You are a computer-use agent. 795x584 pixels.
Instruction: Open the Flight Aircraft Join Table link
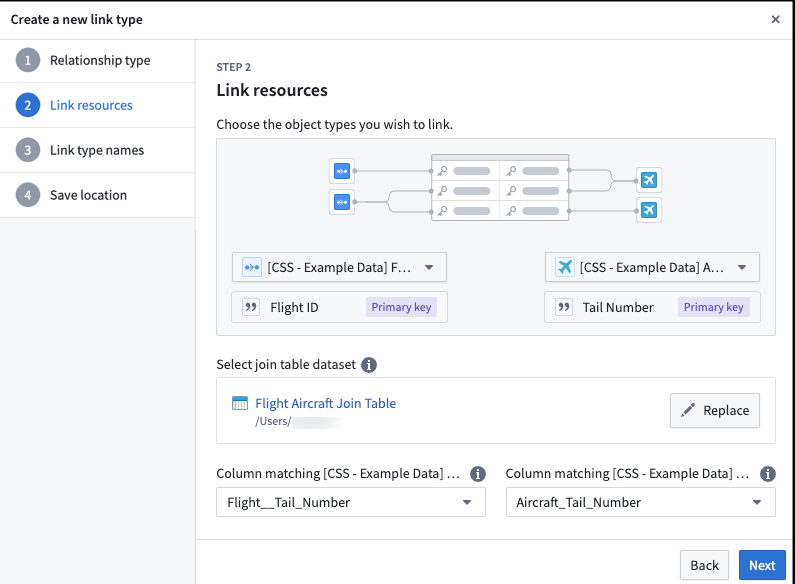[326, 403]
